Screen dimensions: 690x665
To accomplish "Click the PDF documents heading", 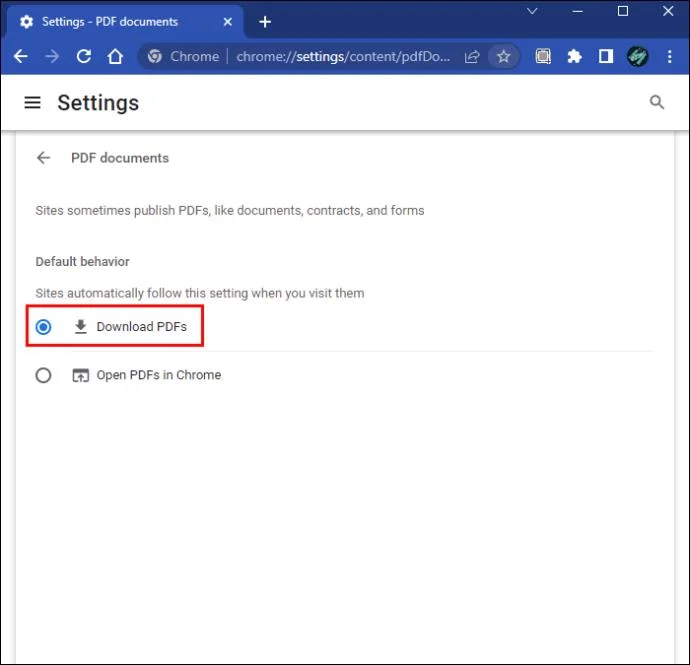I will pos(120,158).
